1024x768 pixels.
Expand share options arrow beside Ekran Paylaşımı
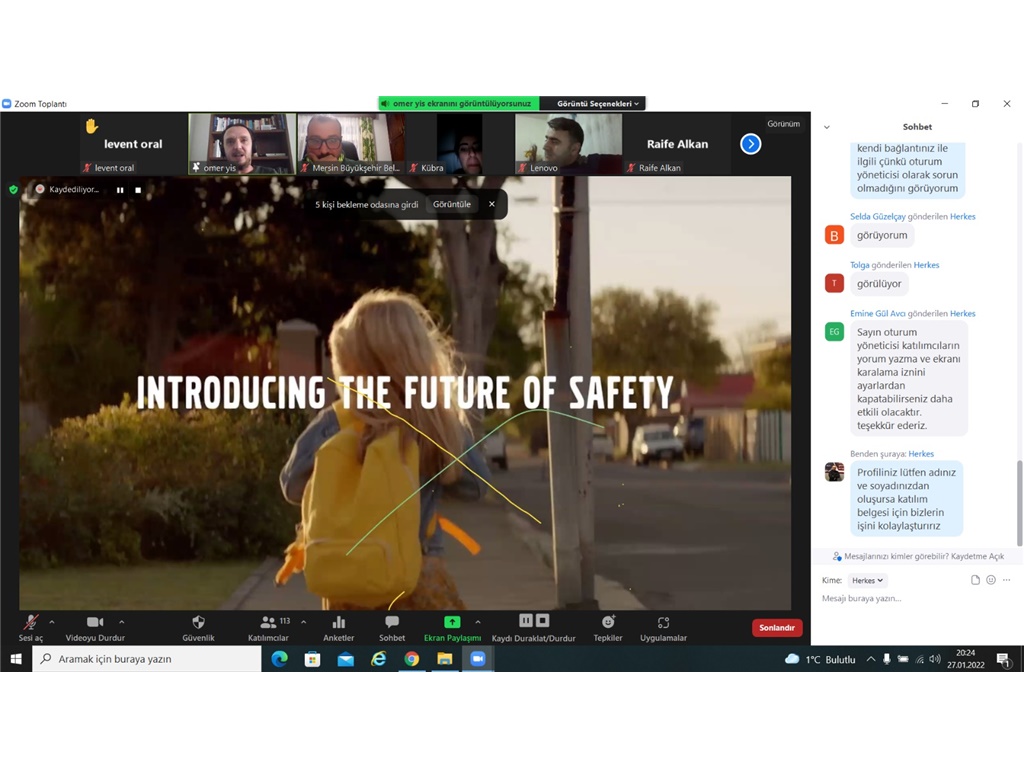(x=478, y=622)
